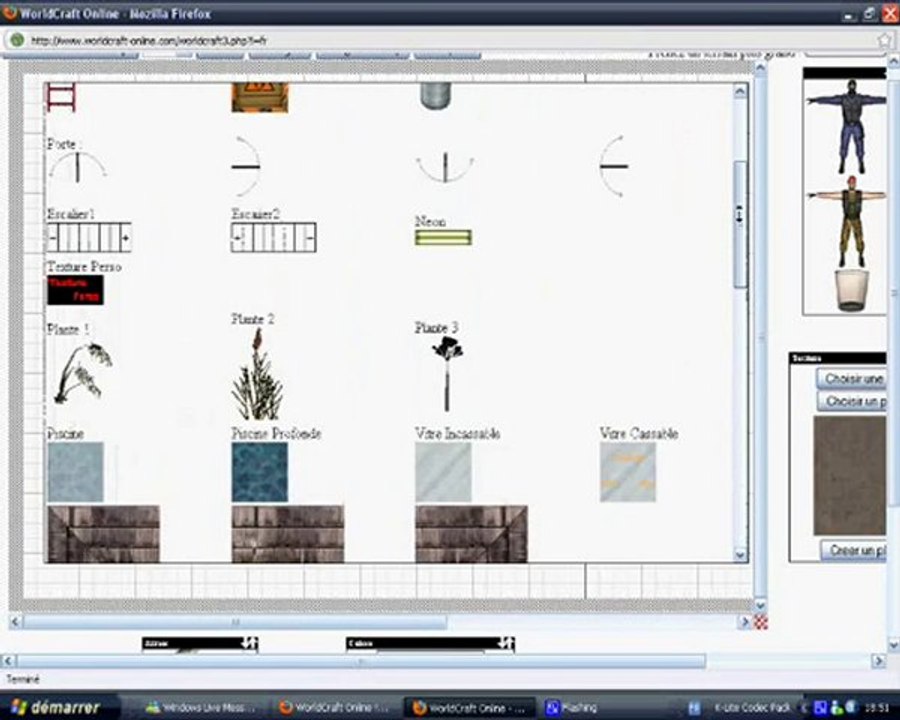The image size is (900, 720).
Task: Select brick wall piece under Piscine Profonde
Action: point(288,533)
